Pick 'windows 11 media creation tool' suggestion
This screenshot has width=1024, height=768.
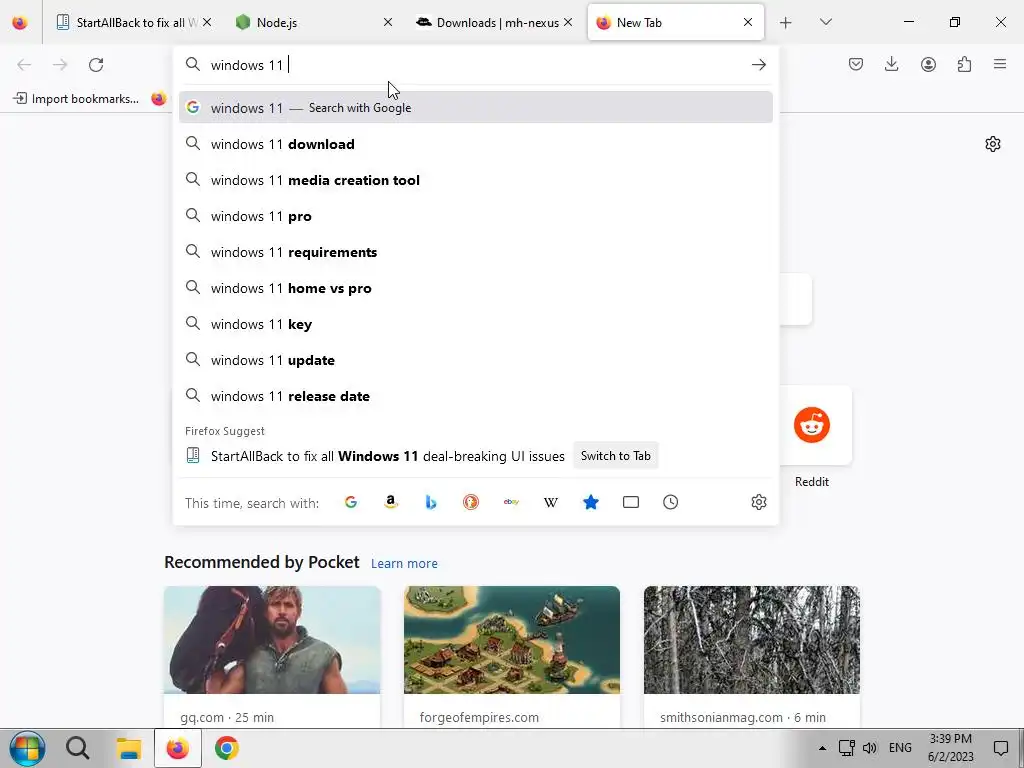(475, 180)
